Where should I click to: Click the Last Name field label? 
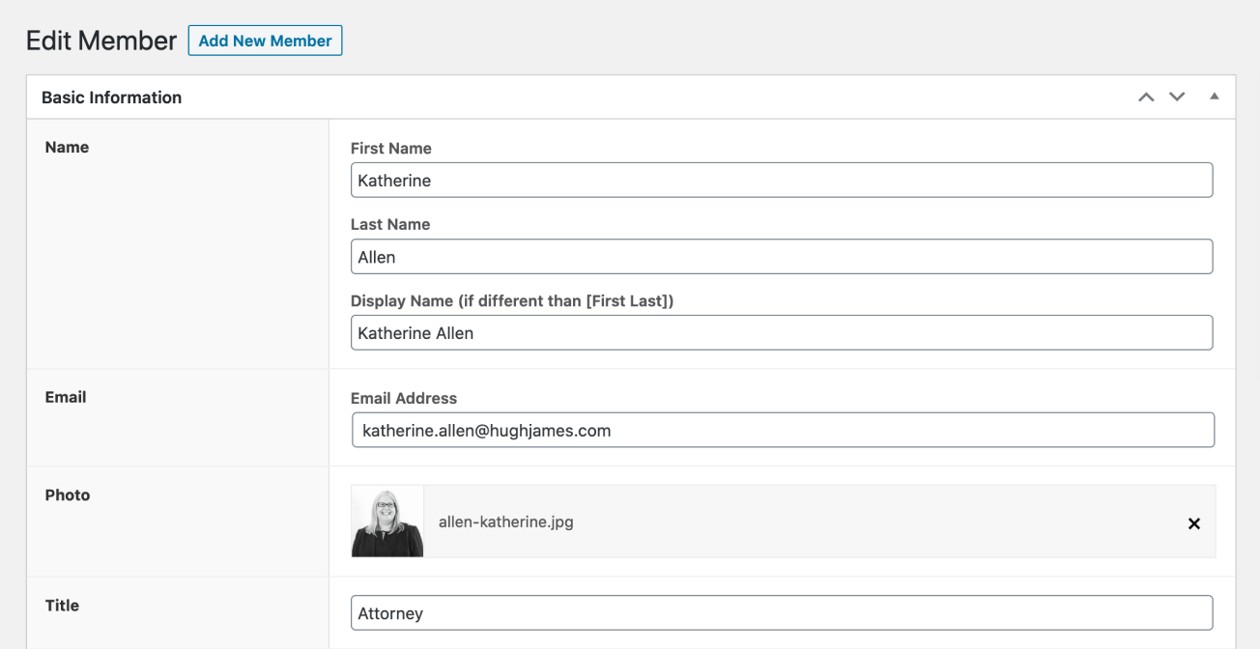tap(390, 224)
